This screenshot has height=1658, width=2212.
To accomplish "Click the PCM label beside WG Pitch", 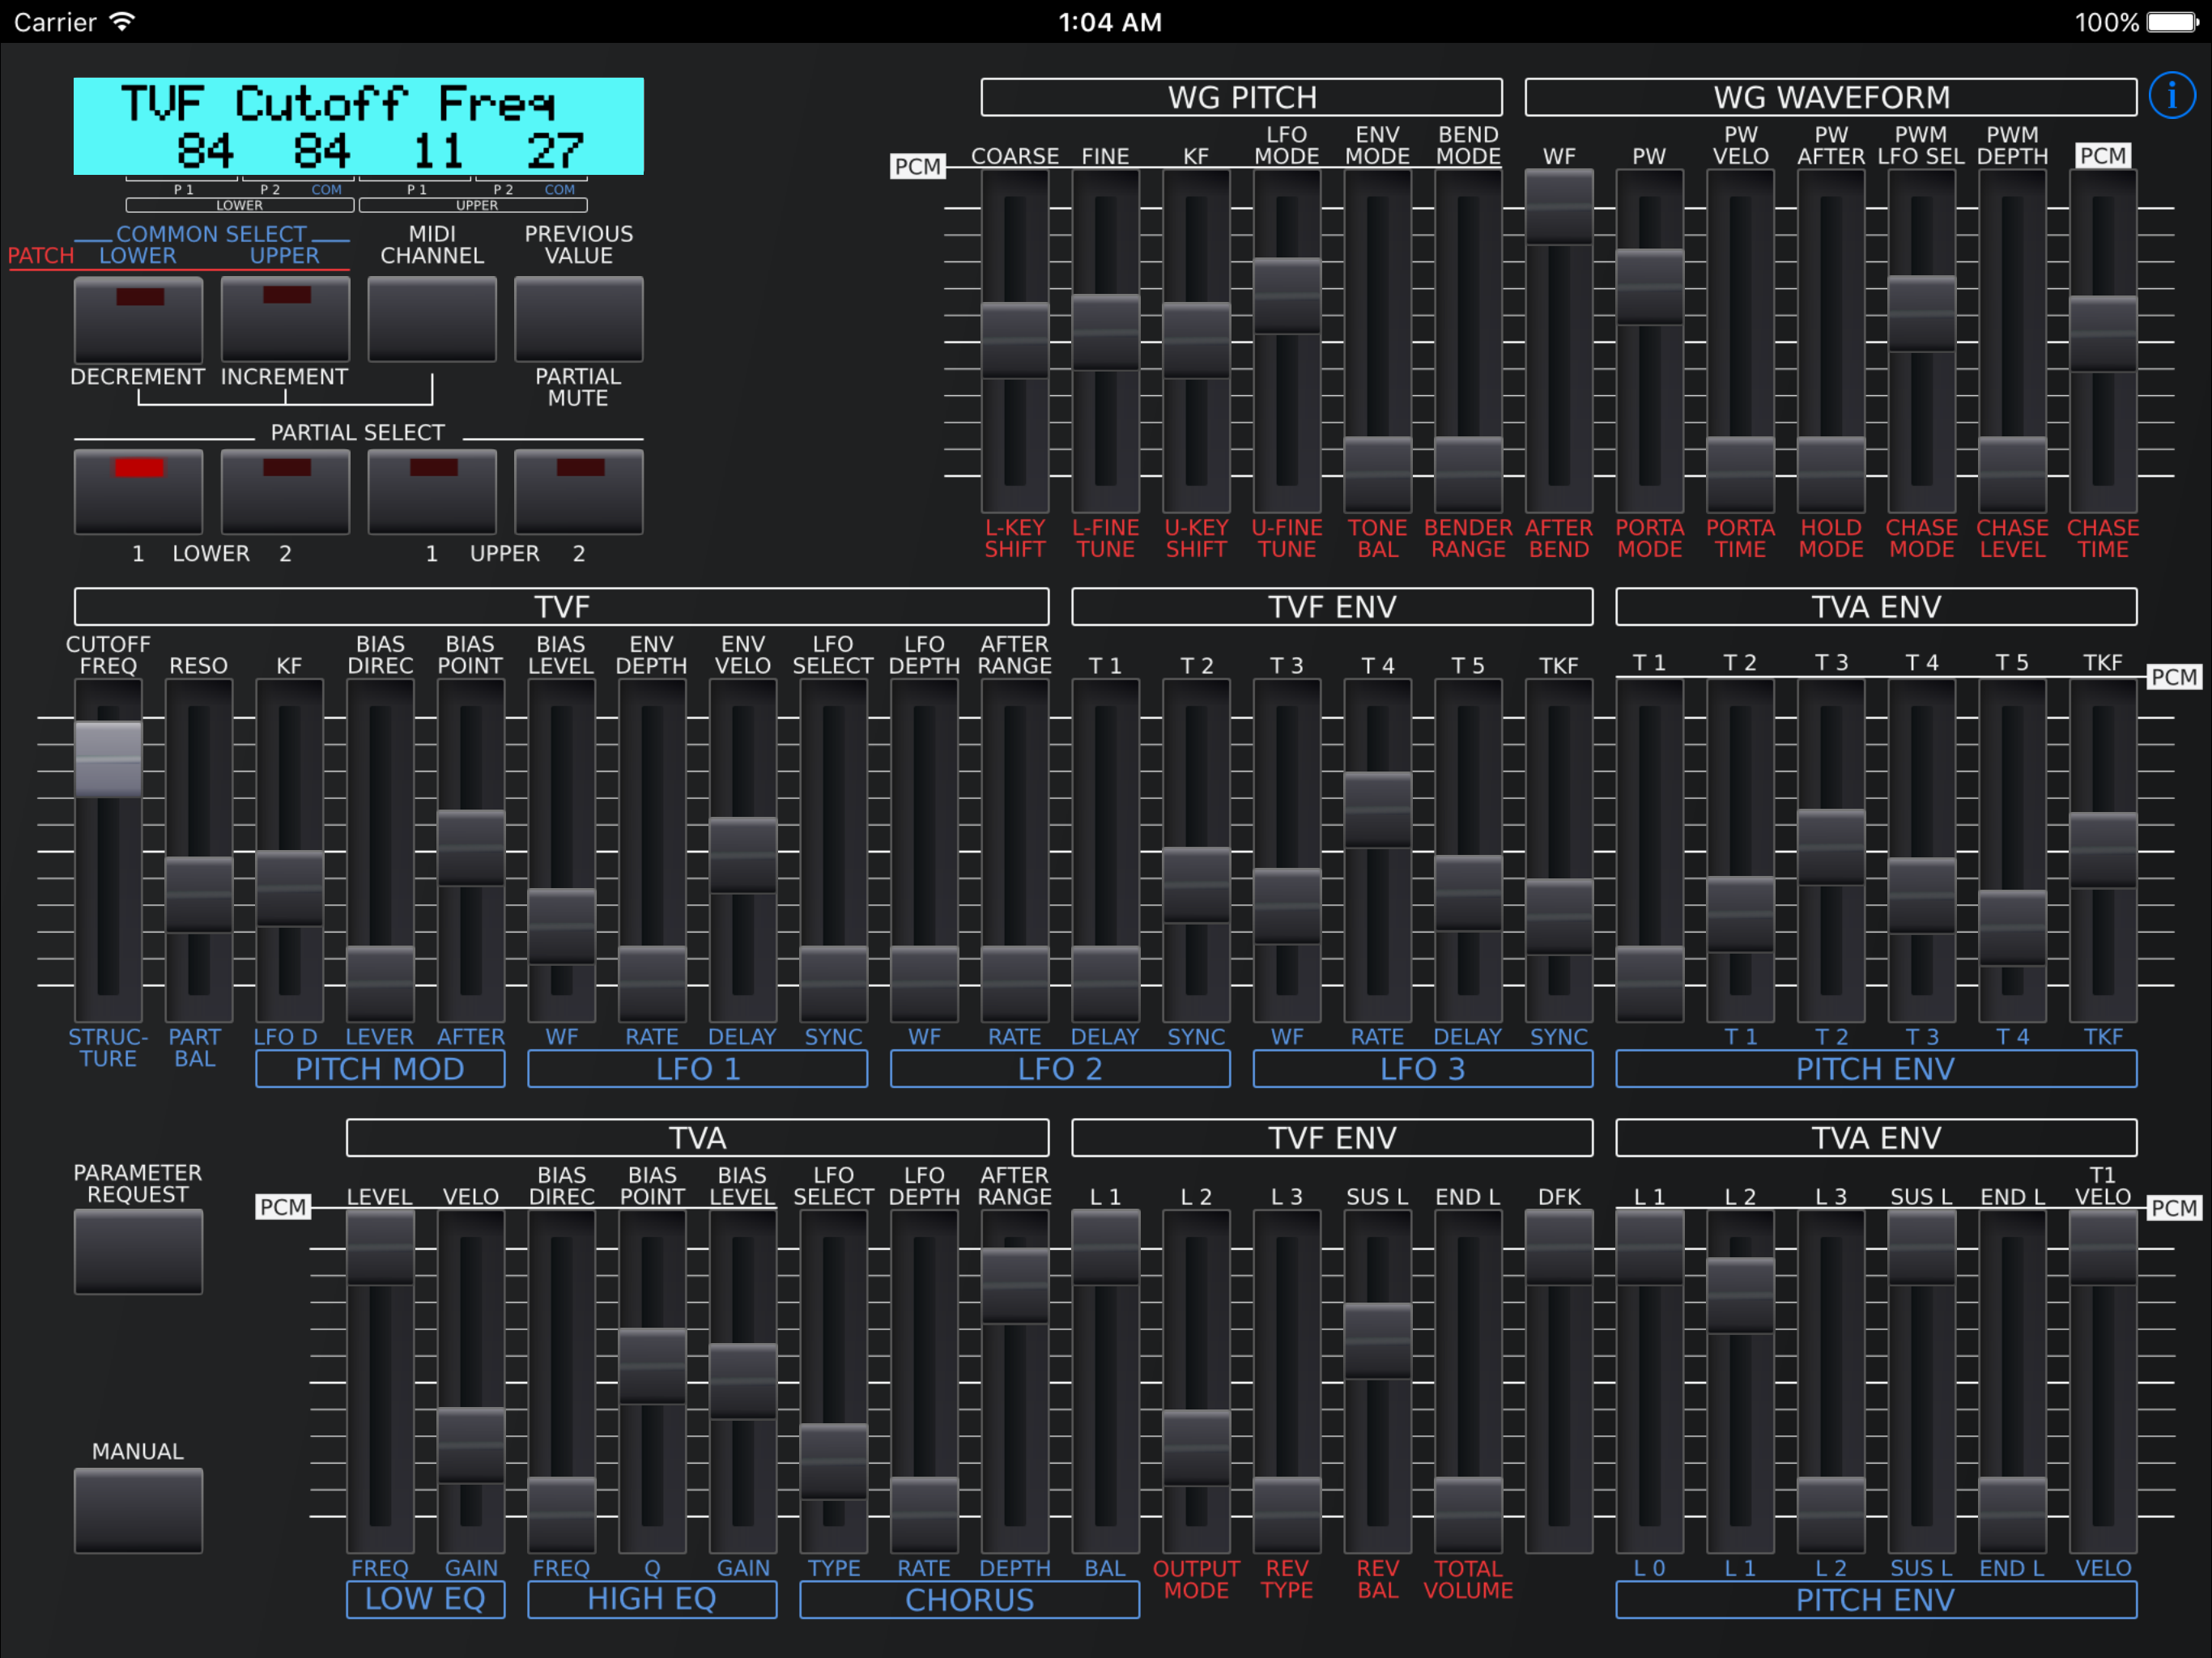I will tap(917, 166).
